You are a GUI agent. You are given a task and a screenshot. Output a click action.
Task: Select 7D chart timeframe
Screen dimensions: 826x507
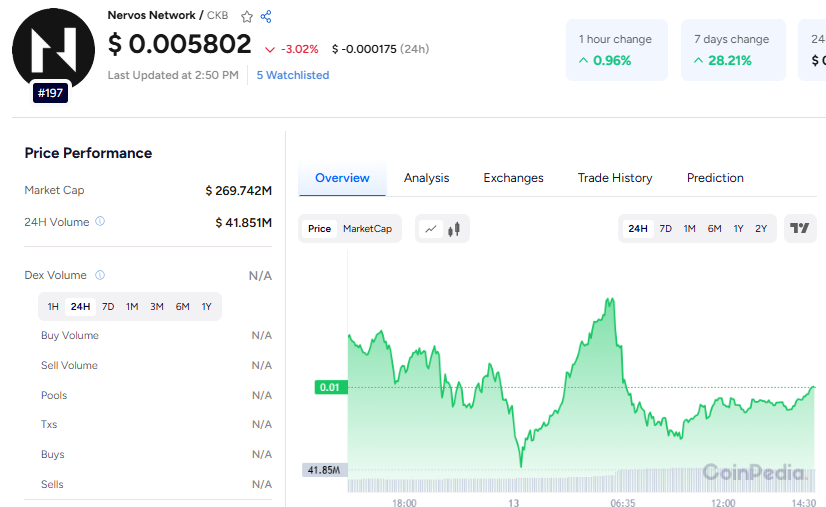[x=665, y=229]
